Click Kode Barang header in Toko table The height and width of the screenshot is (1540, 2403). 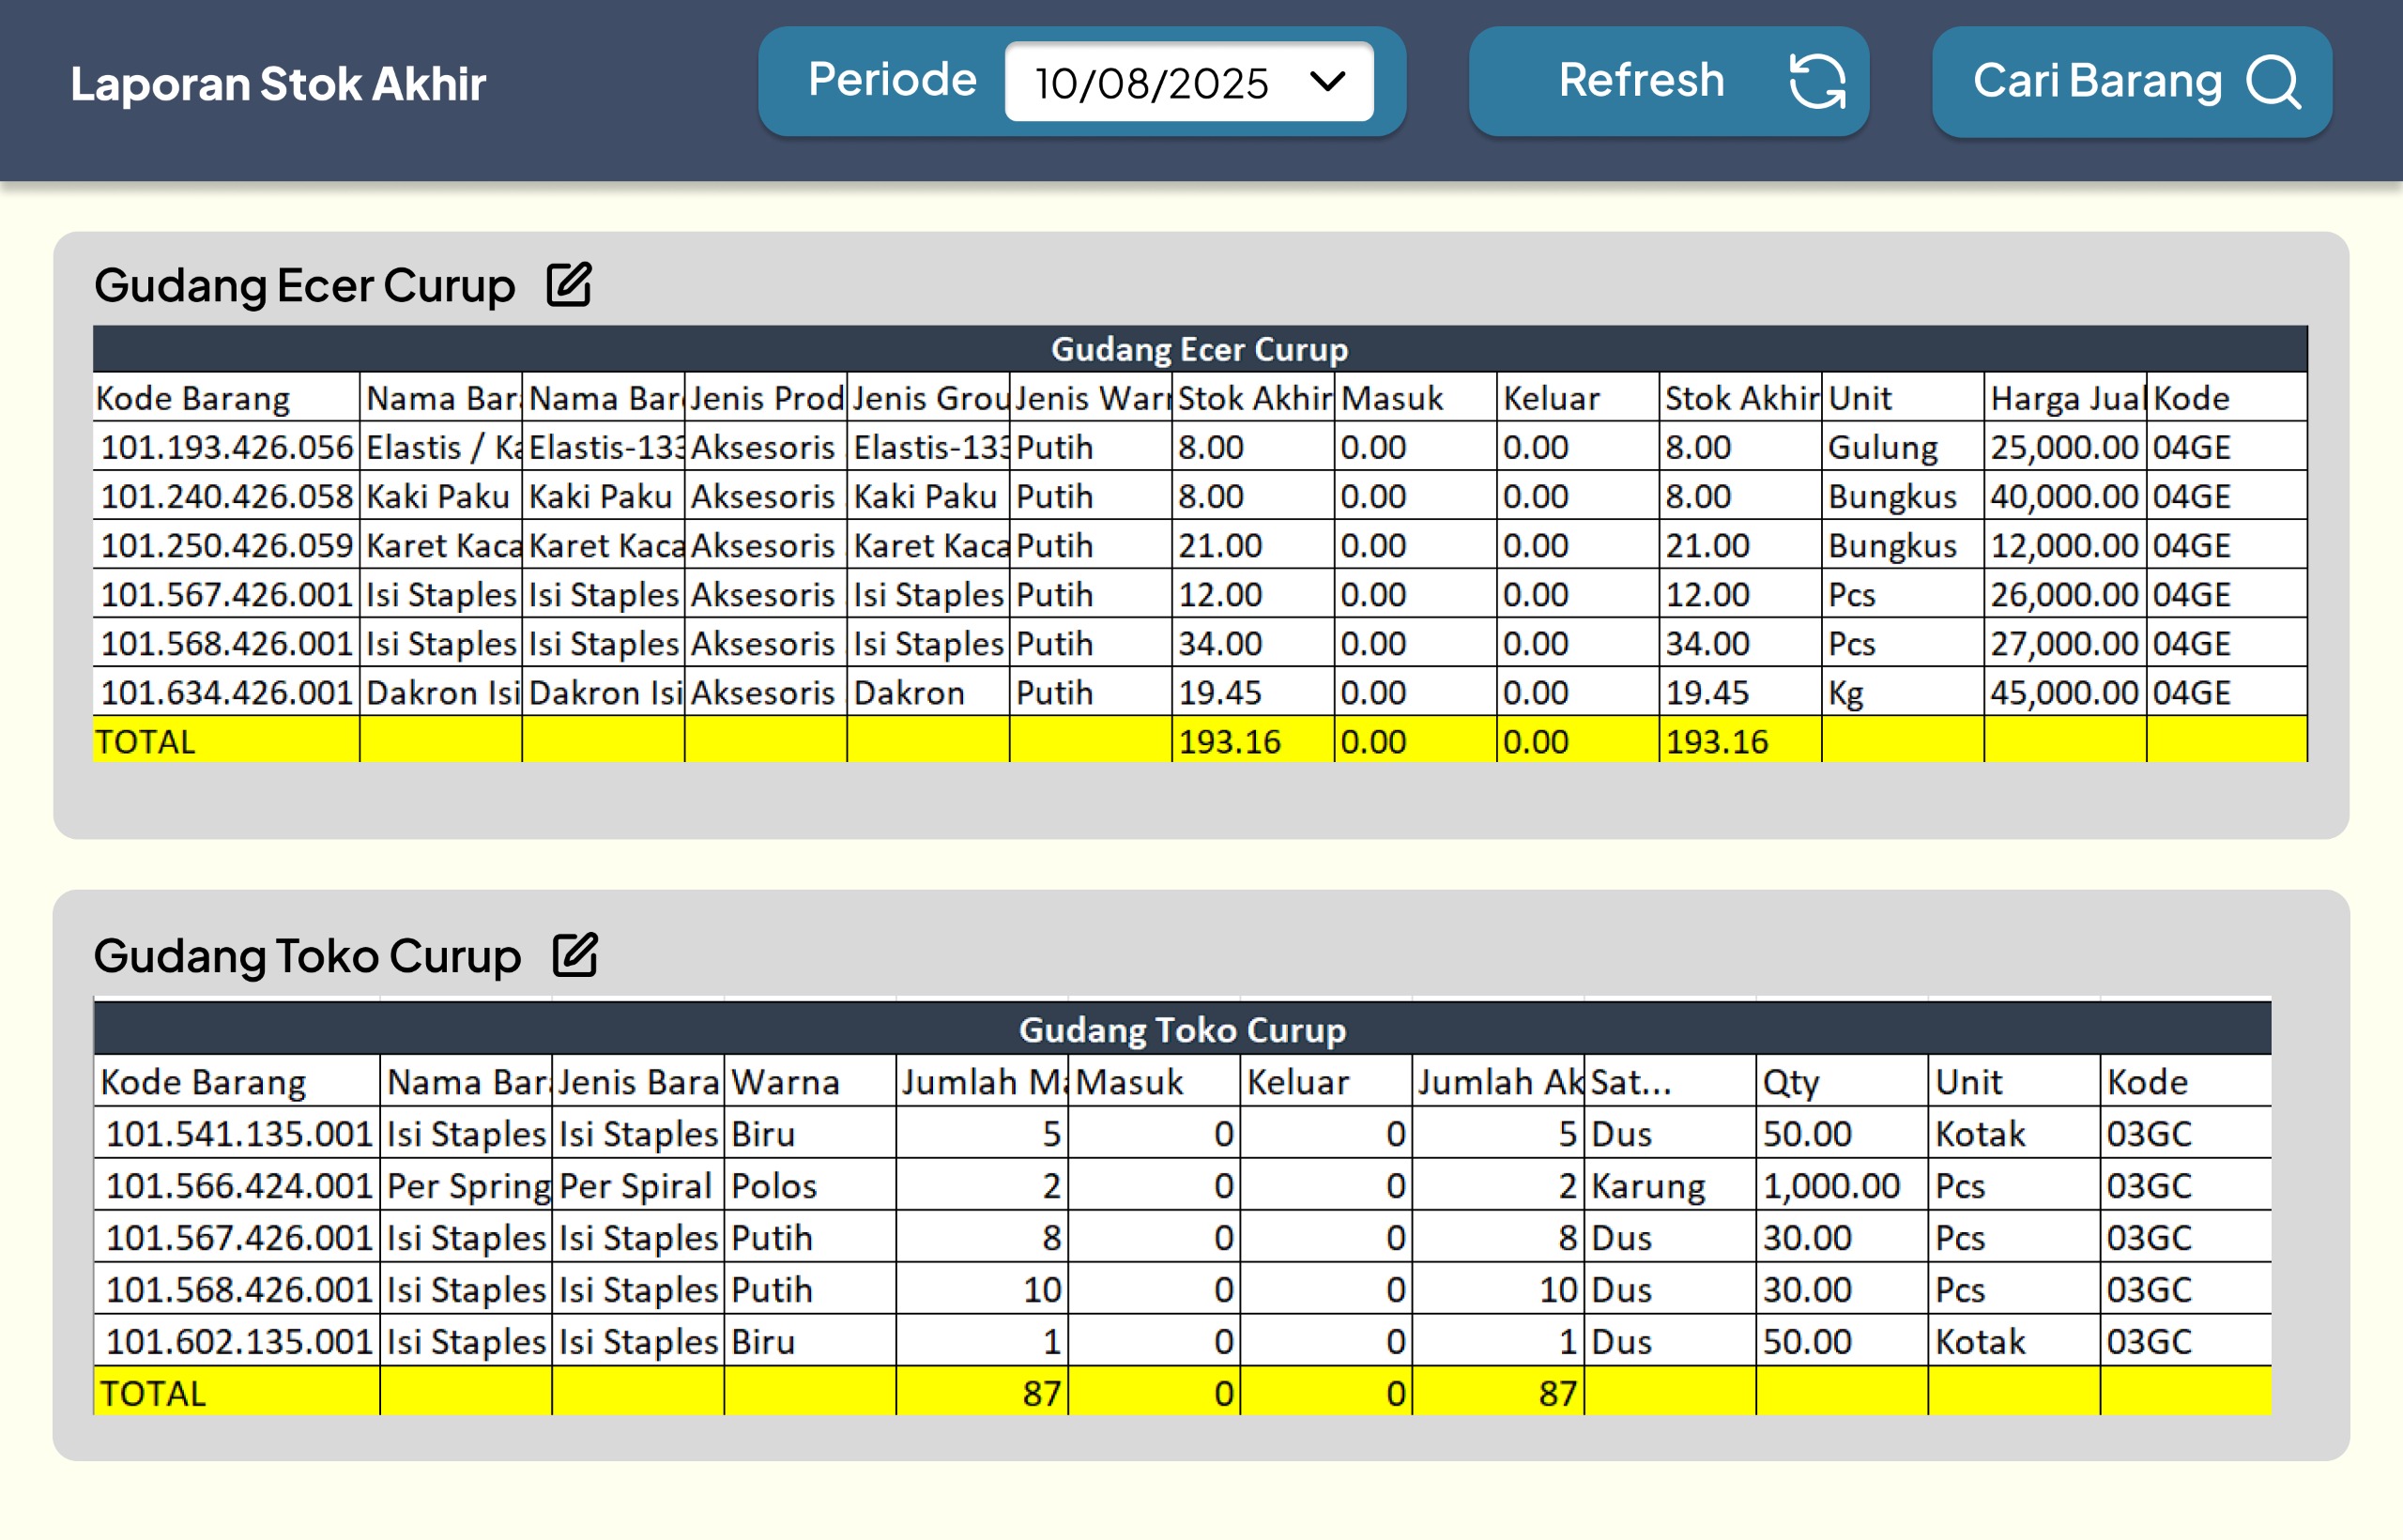[x=237, y=1081]
